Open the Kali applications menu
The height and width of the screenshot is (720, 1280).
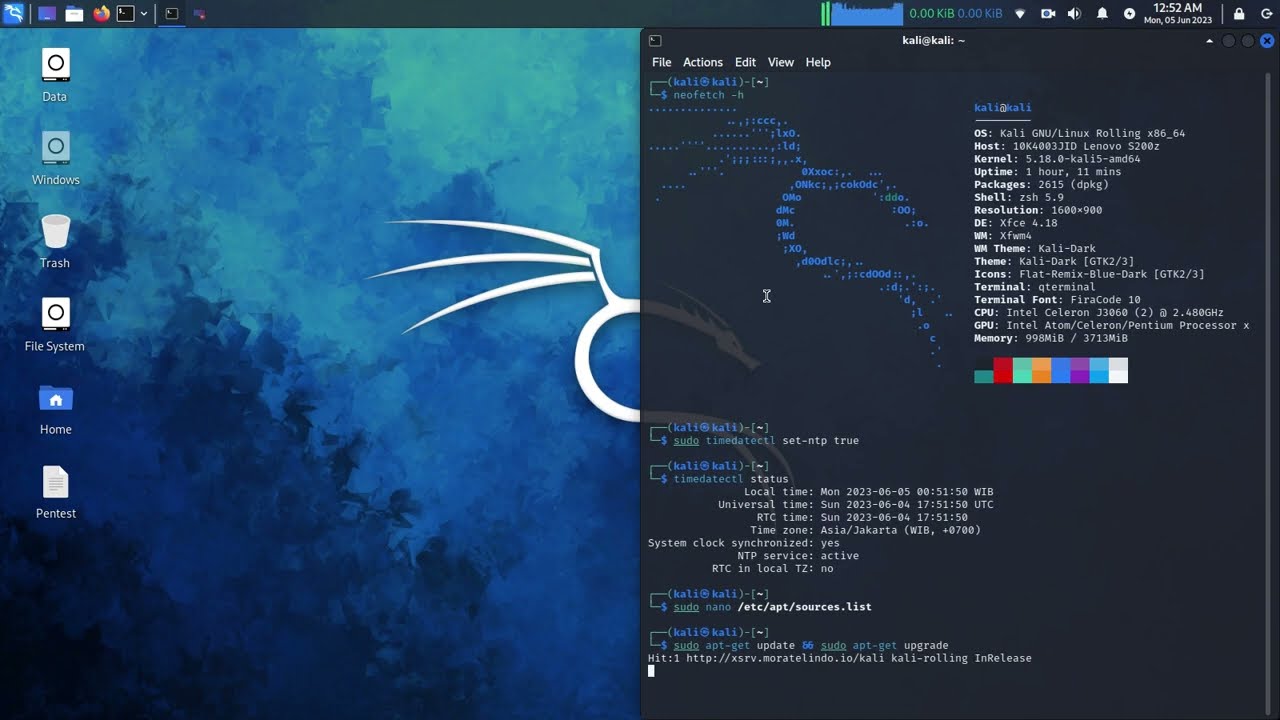(x=13, y=13)
